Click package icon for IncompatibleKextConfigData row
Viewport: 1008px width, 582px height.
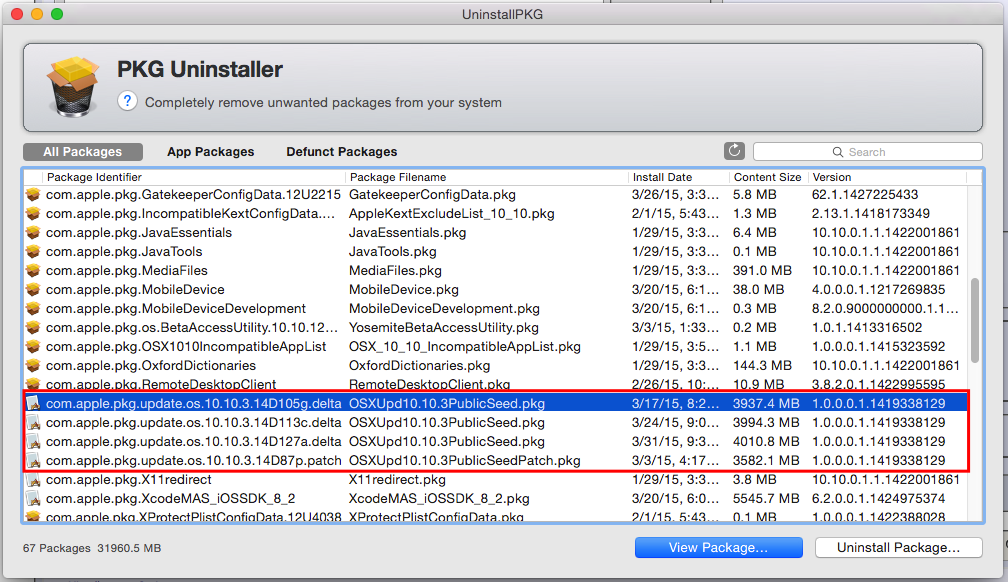pos(33,214)
